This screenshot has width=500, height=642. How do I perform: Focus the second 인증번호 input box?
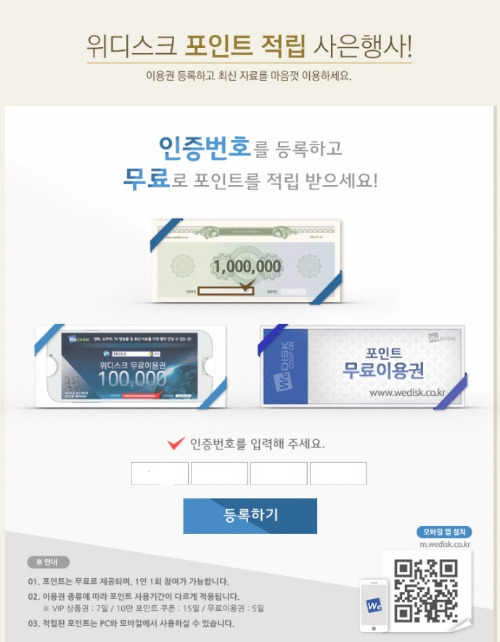(x=219, y=473)
